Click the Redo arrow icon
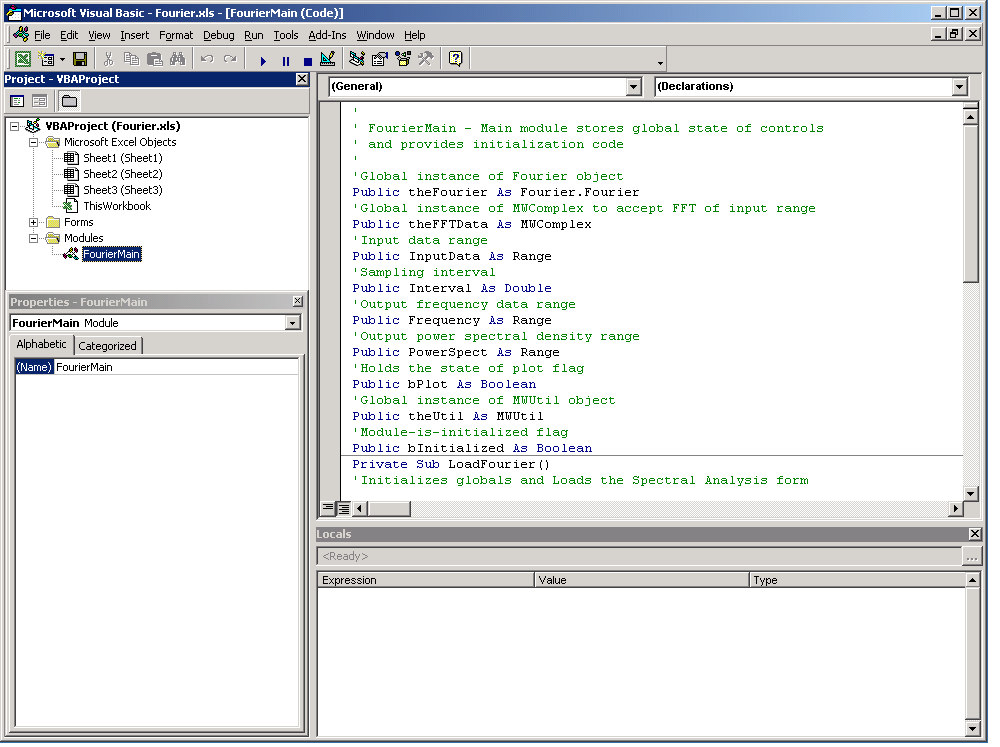The width and height of the screenshot is (1000, 747). pyautogui.click(x=230, y=59)
